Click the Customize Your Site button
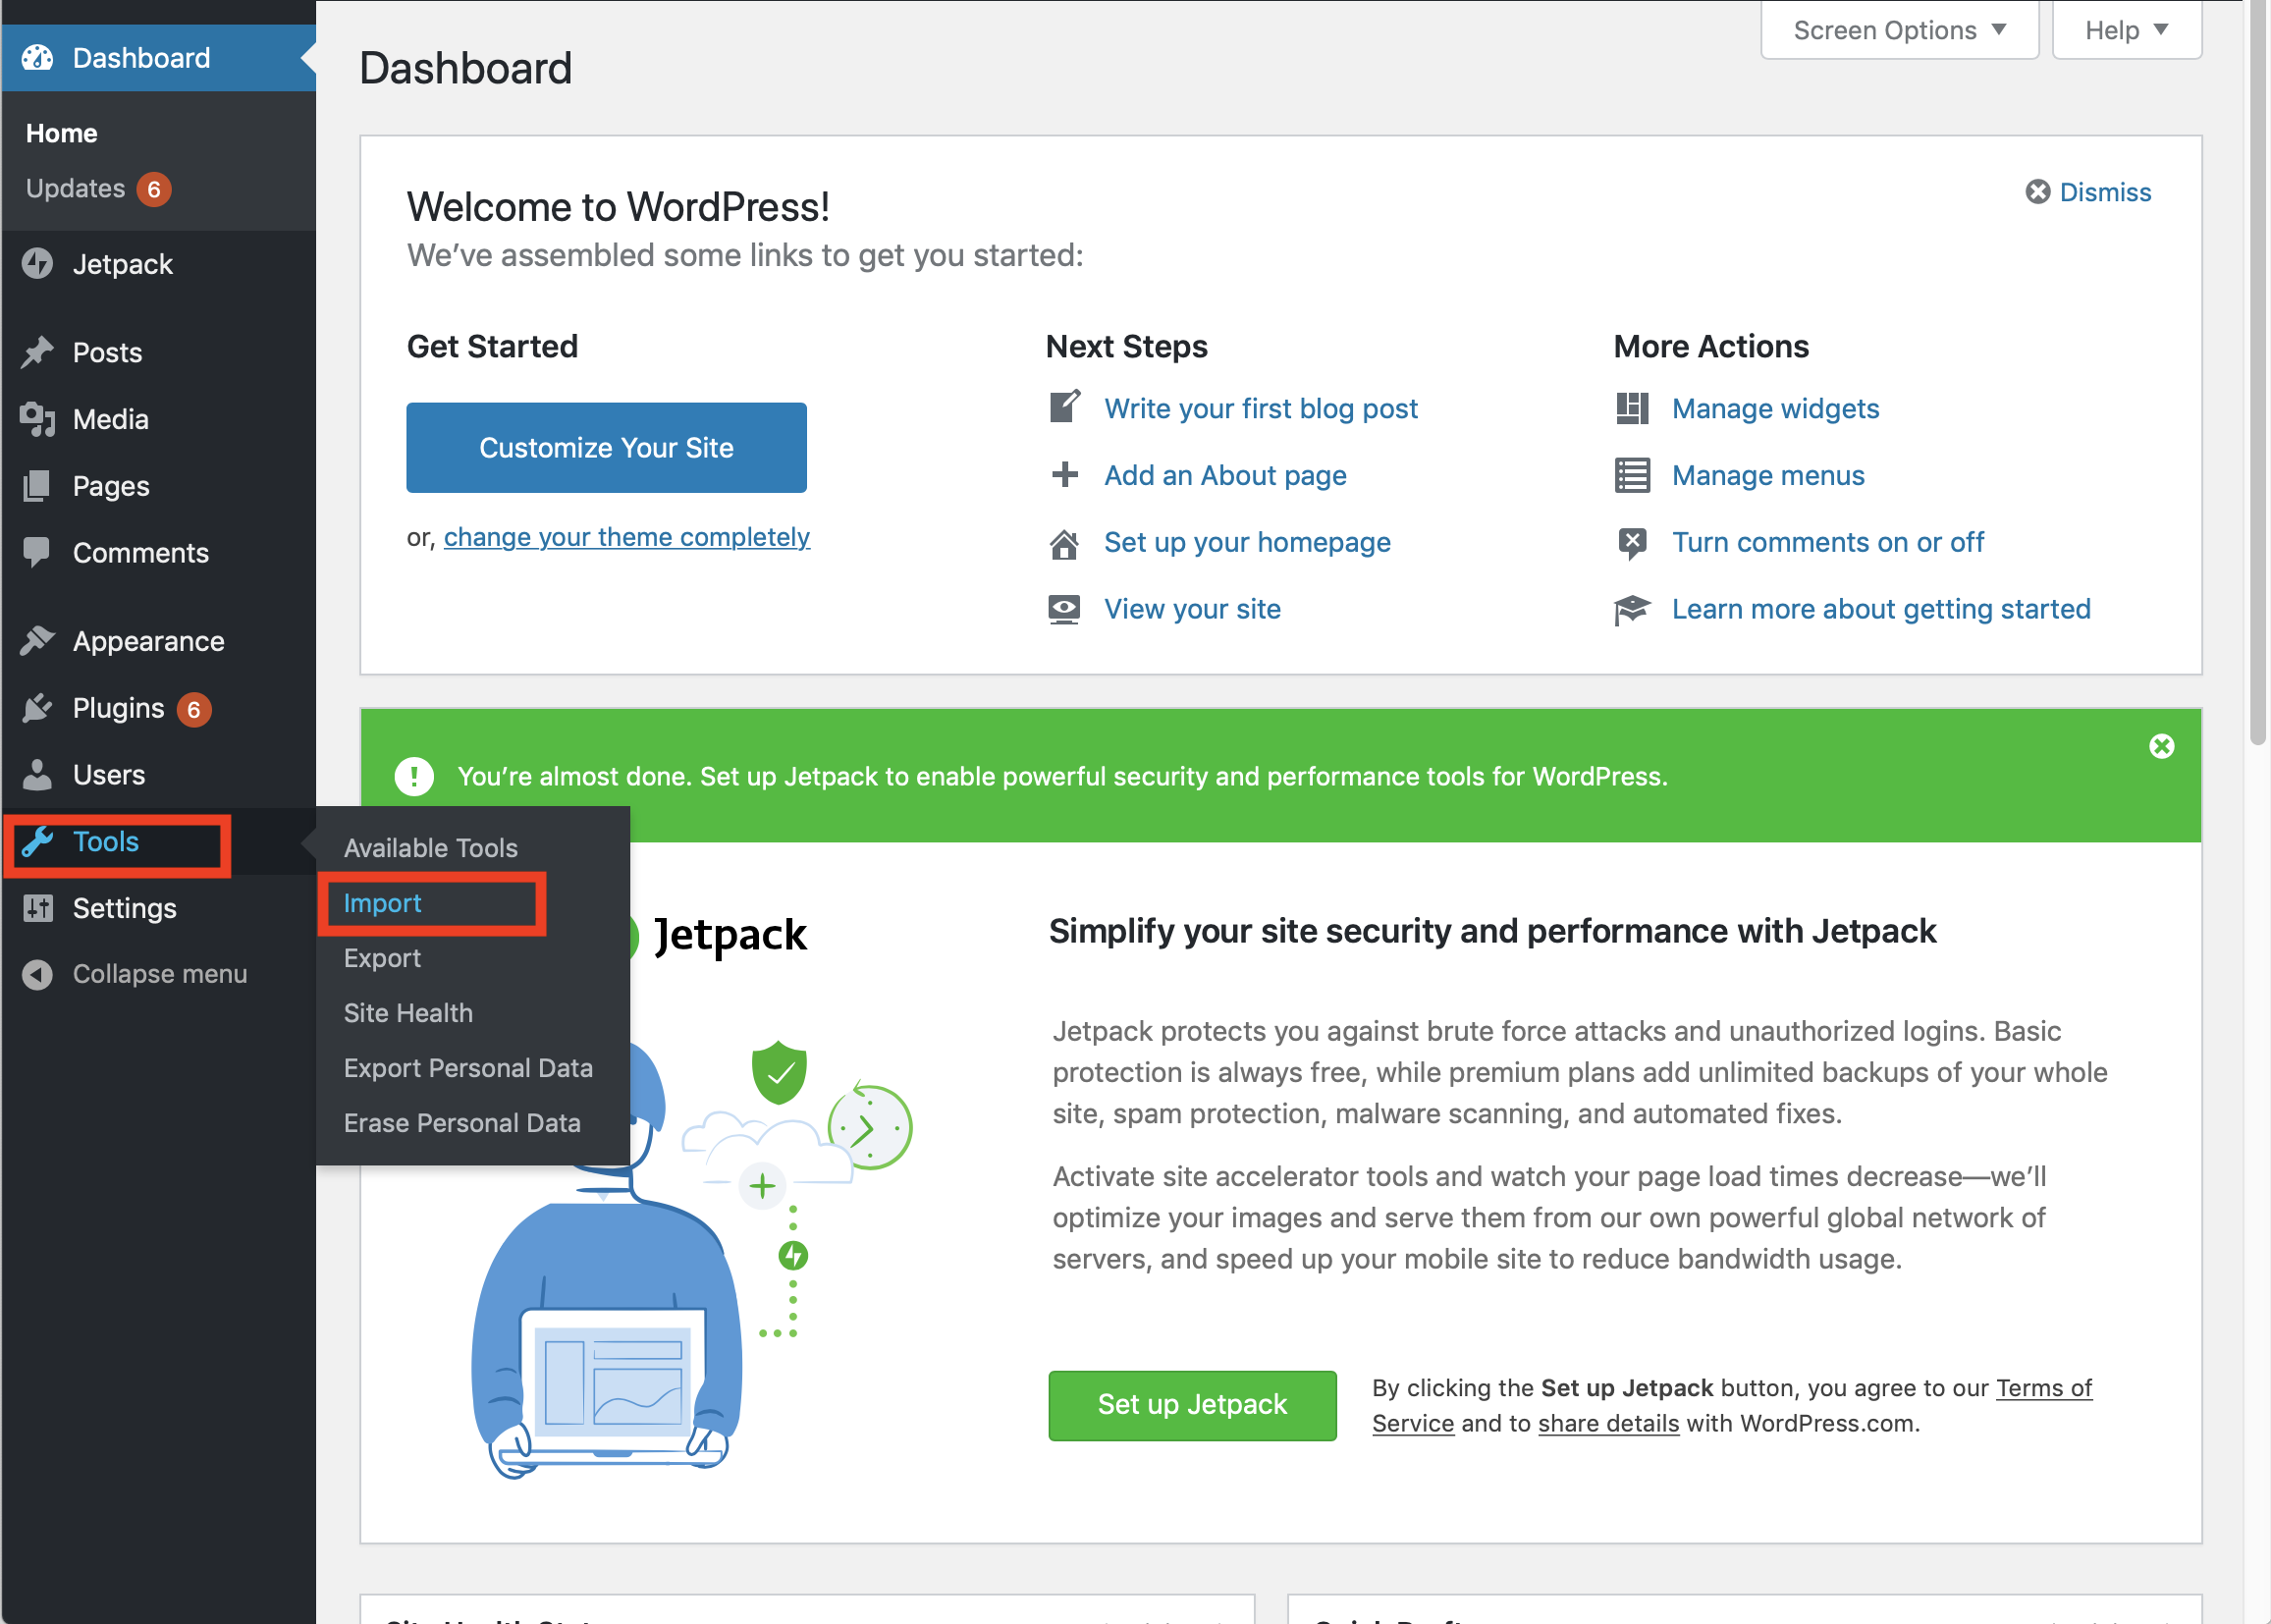The width and height of the screenshot is (2271, 1624). click(606, 448)
